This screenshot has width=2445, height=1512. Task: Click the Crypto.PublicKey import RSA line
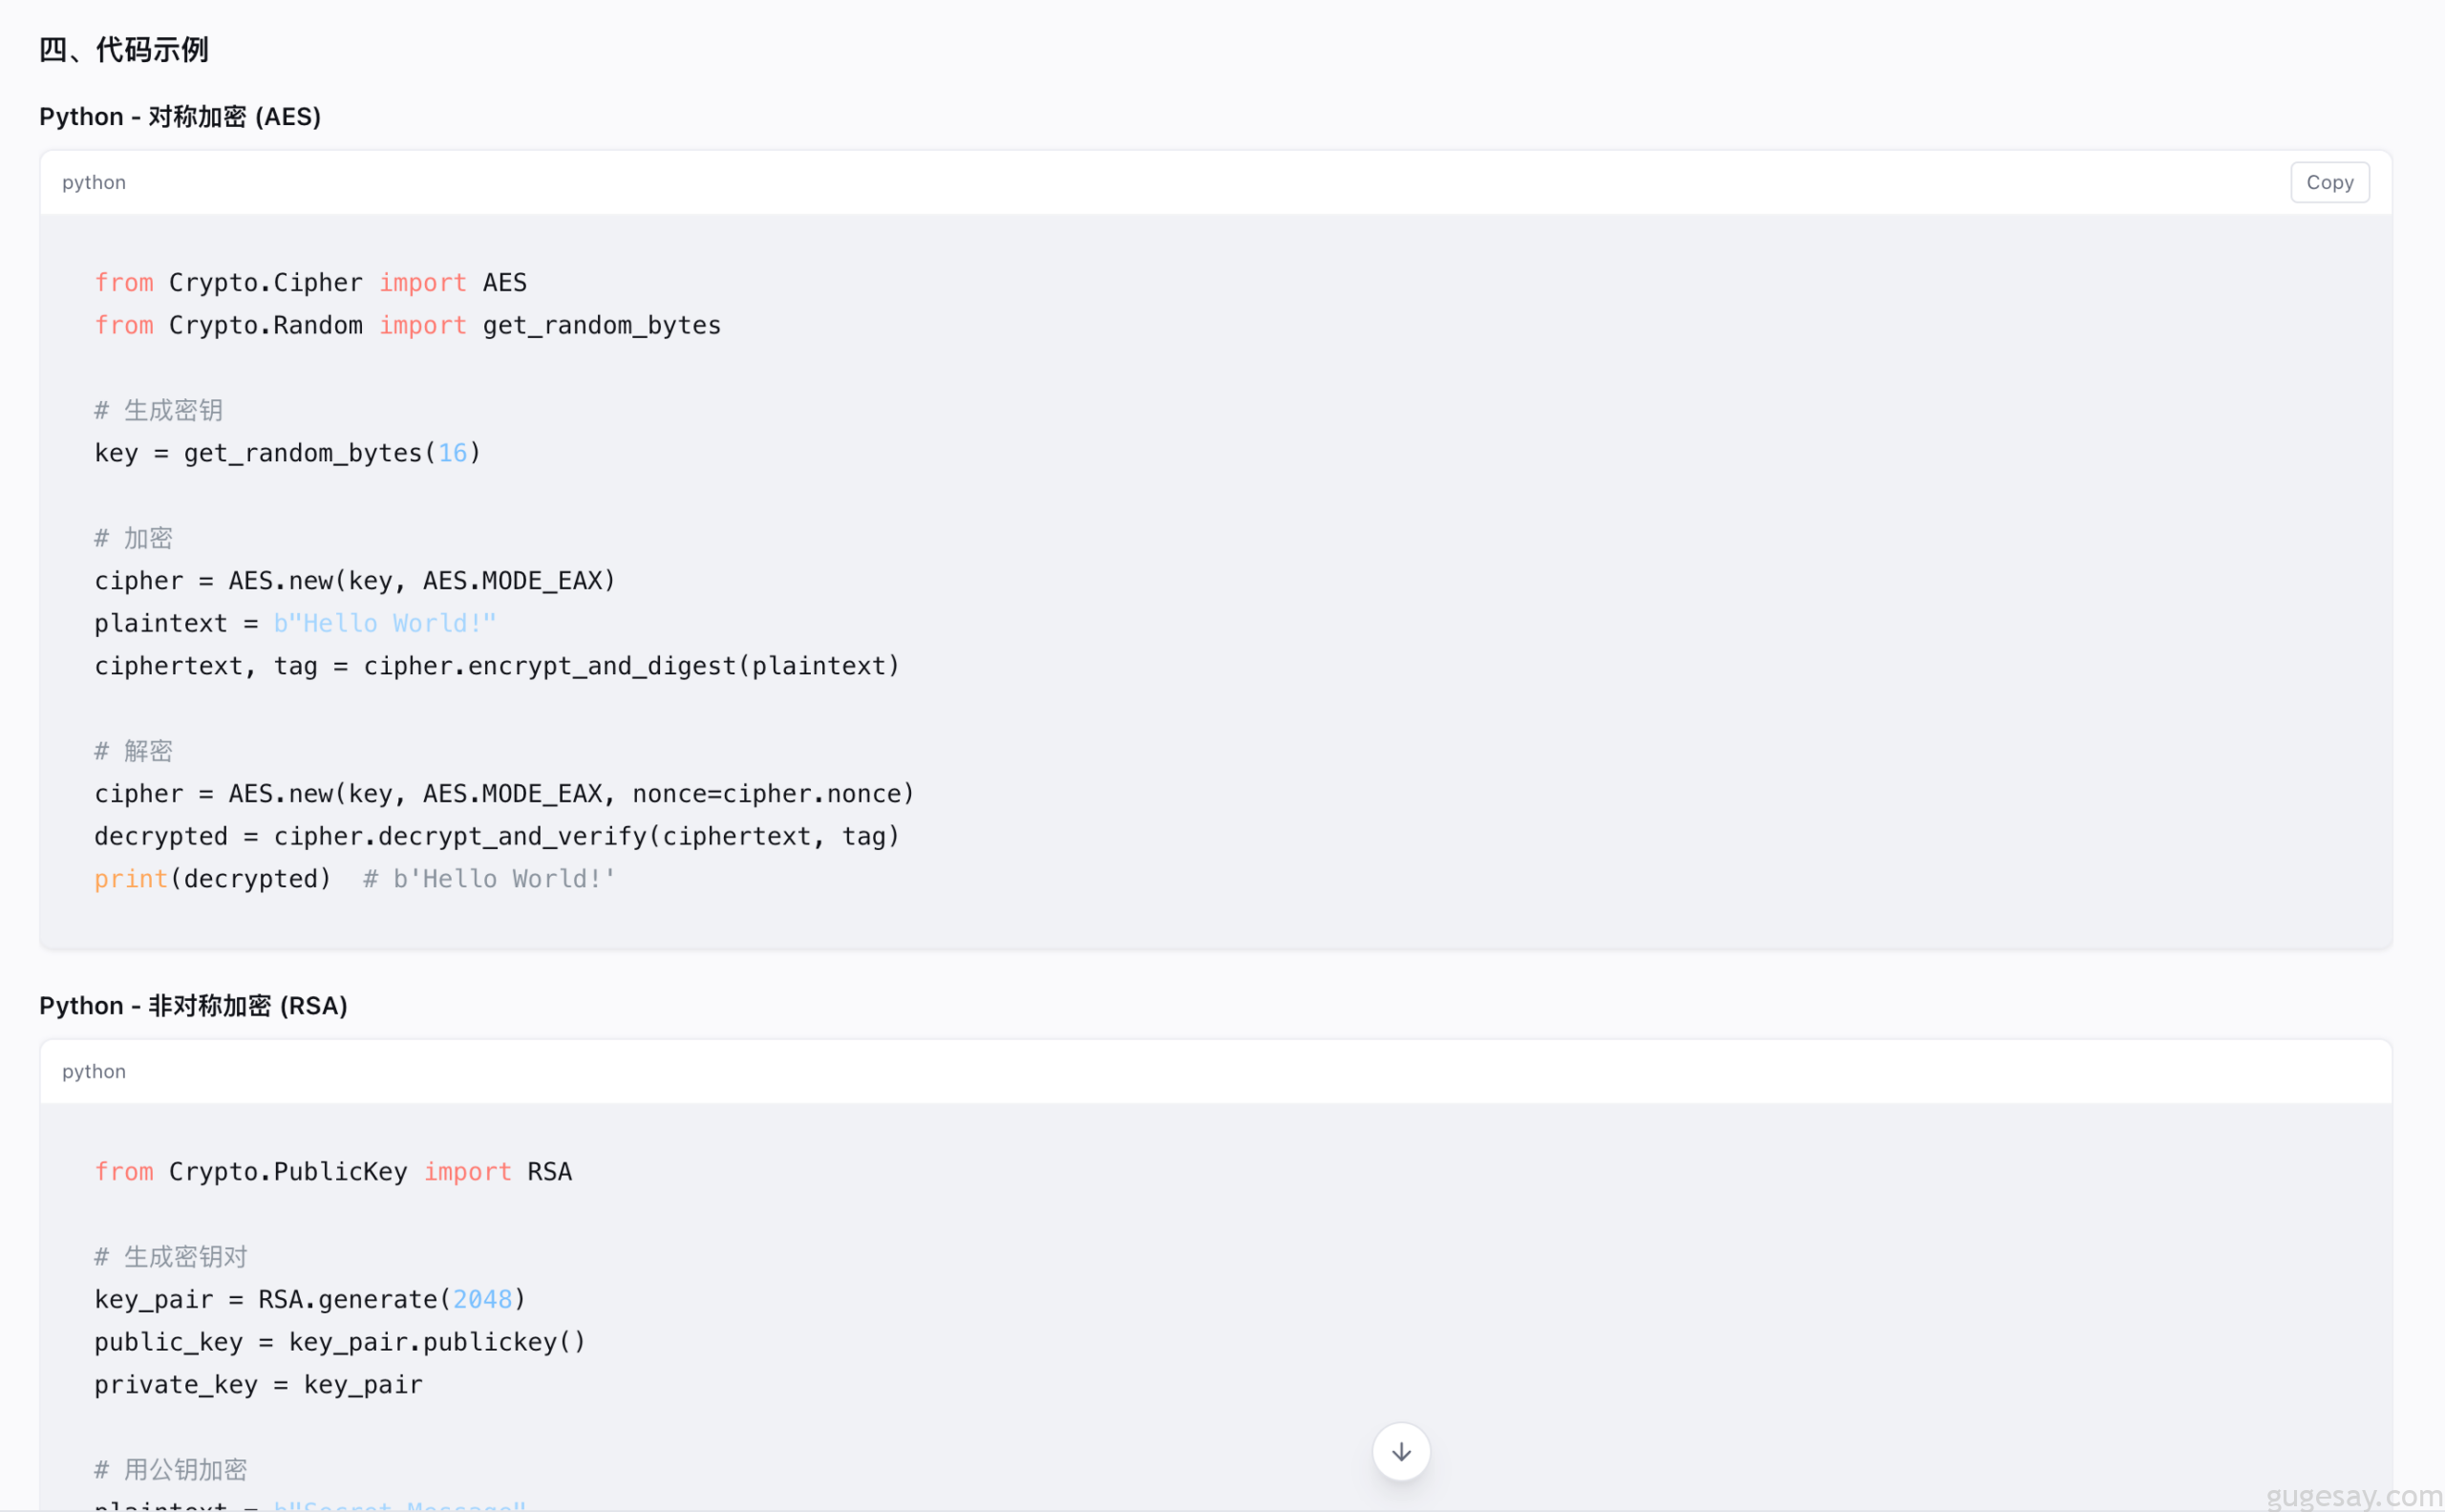[x=333, y=1172]
